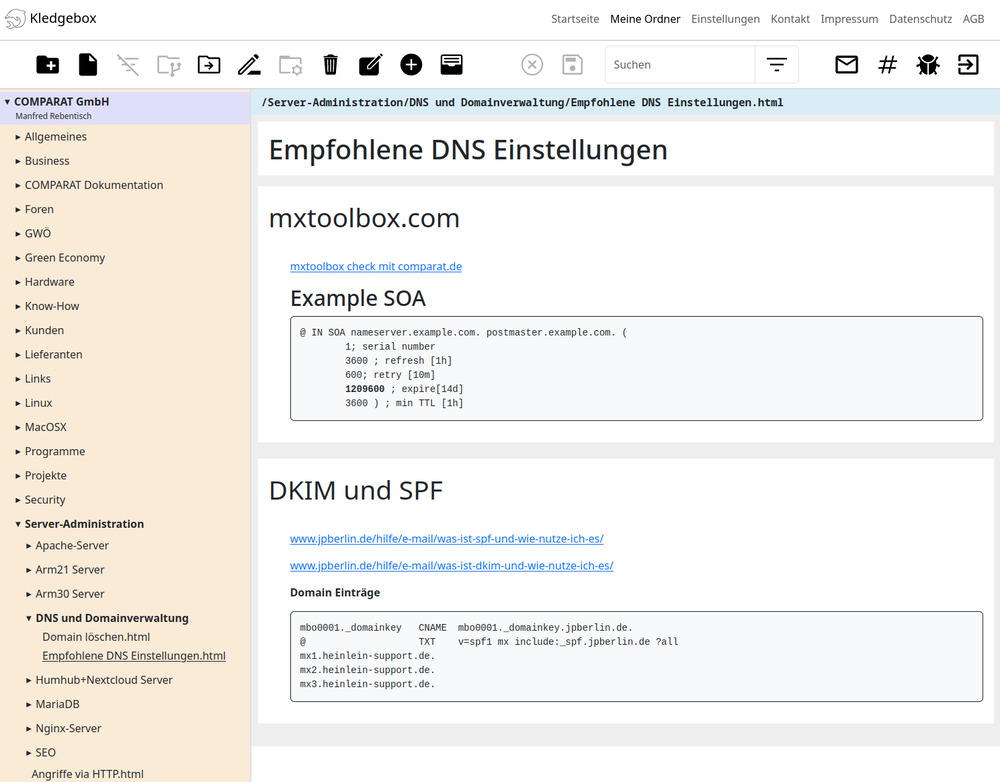This screenshot has width=1000, height=782.
Task: Click the black plus circle icon
Action: tap(411, 64)
